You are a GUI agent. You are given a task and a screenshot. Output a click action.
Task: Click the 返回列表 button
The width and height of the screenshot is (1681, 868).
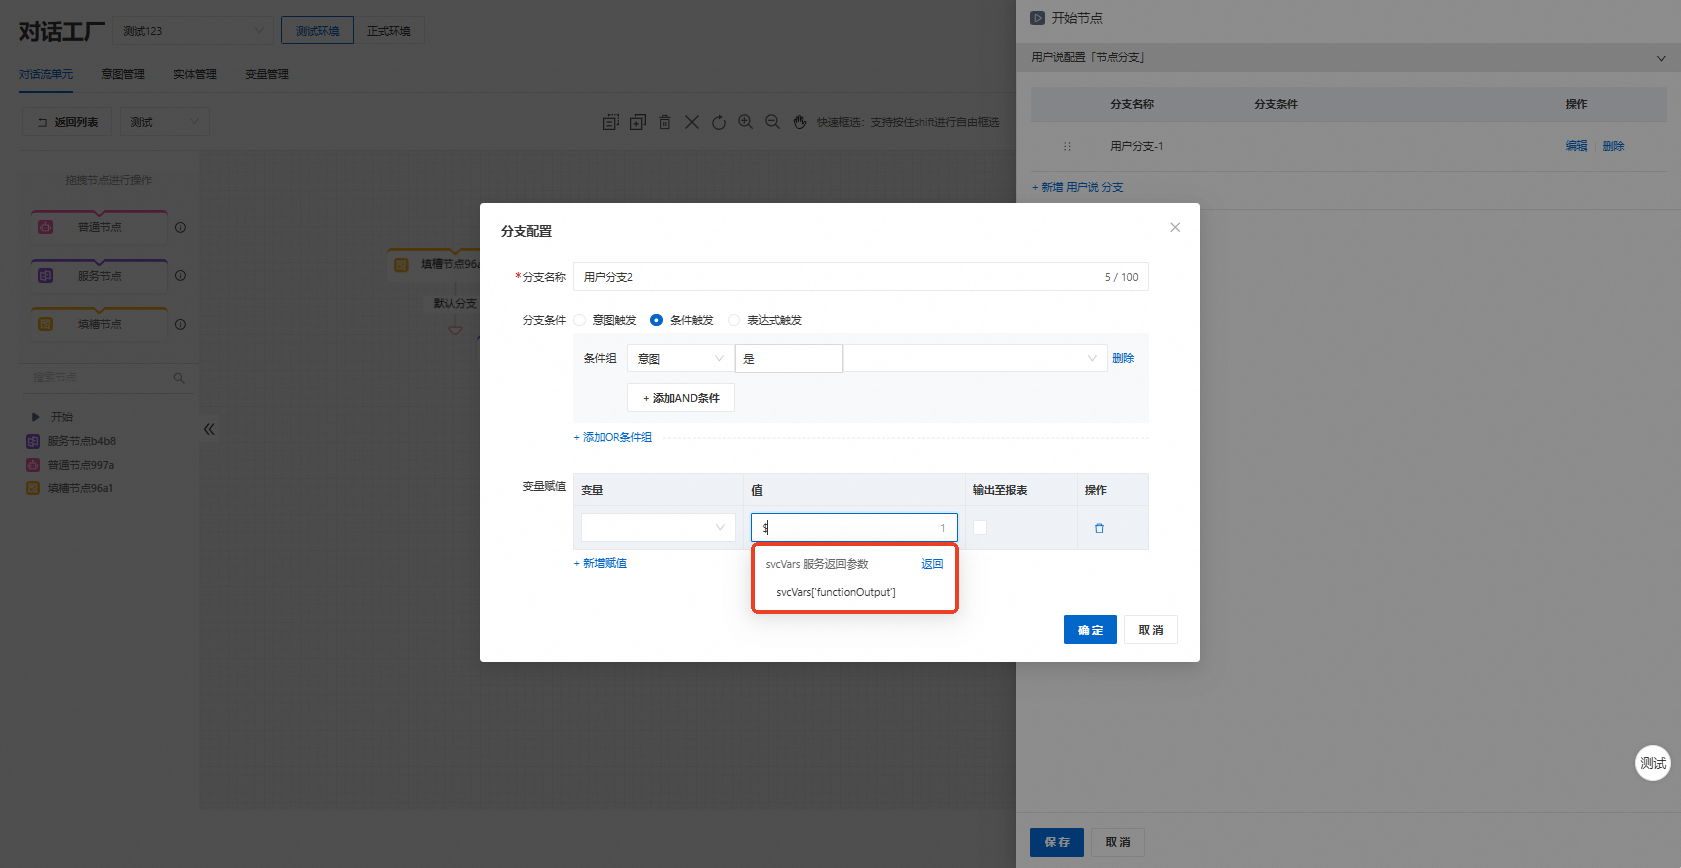(68, 122)
